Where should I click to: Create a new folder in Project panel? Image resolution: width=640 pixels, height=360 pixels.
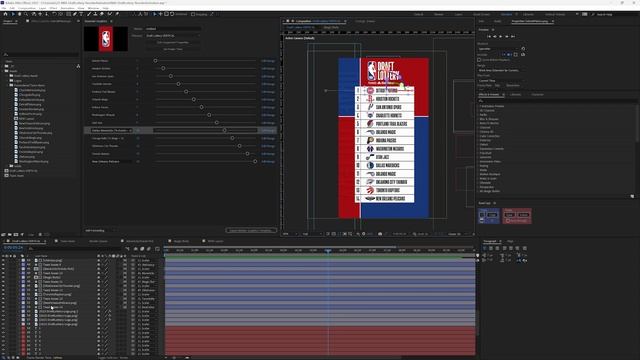pos(10,235)
